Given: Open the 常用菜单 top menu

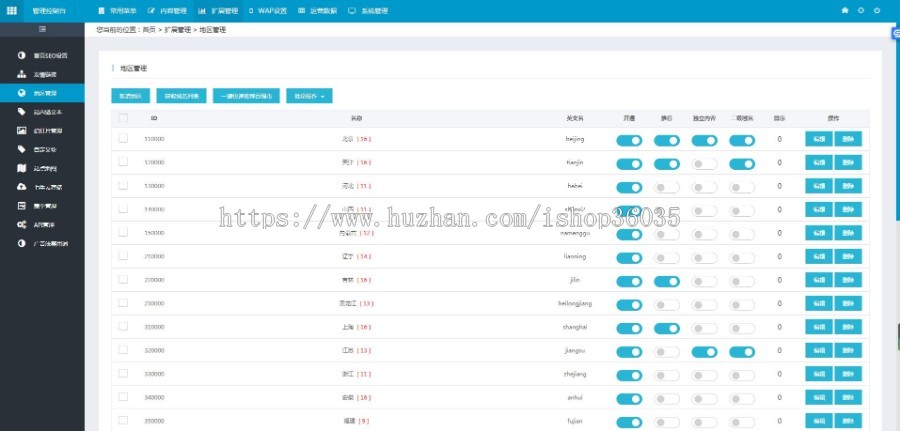Looking at the screenshot, I should (118, 10).
